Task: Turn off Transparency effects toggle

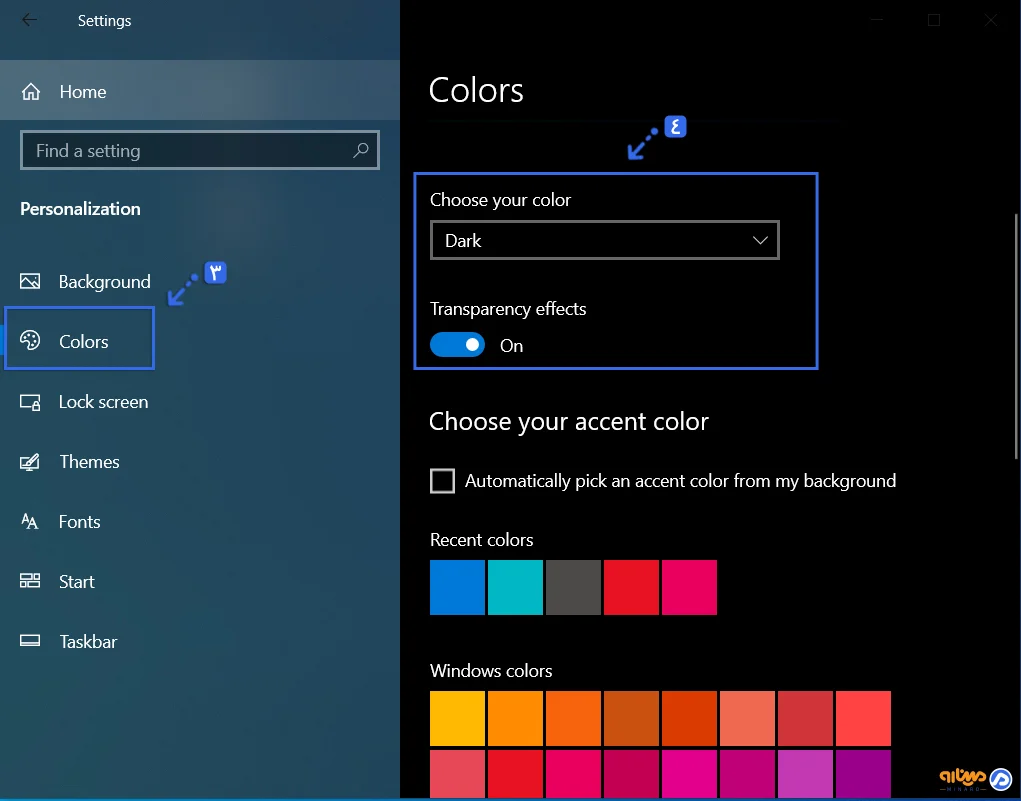Action: (457, 344)
